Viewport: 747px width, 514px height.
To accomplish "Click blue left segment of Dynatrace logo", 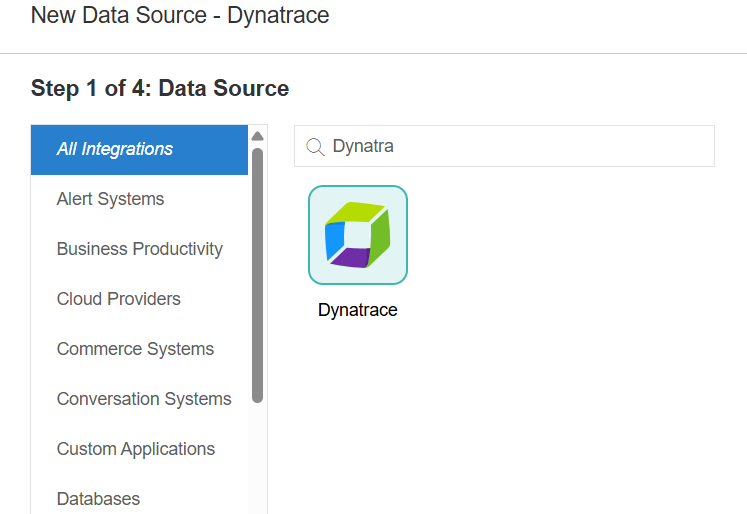I will coord(335,238).
